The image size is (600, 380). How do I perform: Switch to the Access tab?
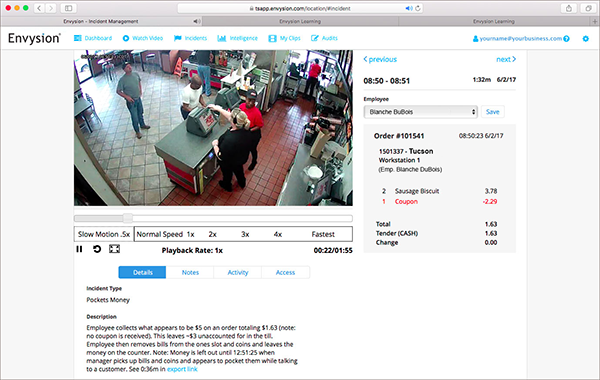[285, 272]
